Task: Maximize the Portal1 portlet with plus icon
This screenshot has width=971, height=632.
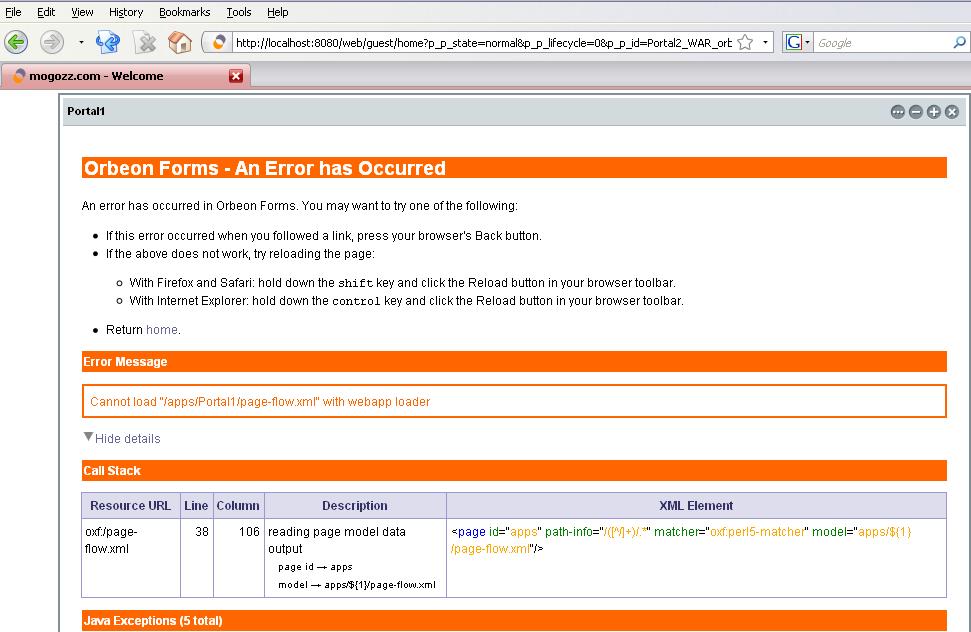Action: [933, 112]
